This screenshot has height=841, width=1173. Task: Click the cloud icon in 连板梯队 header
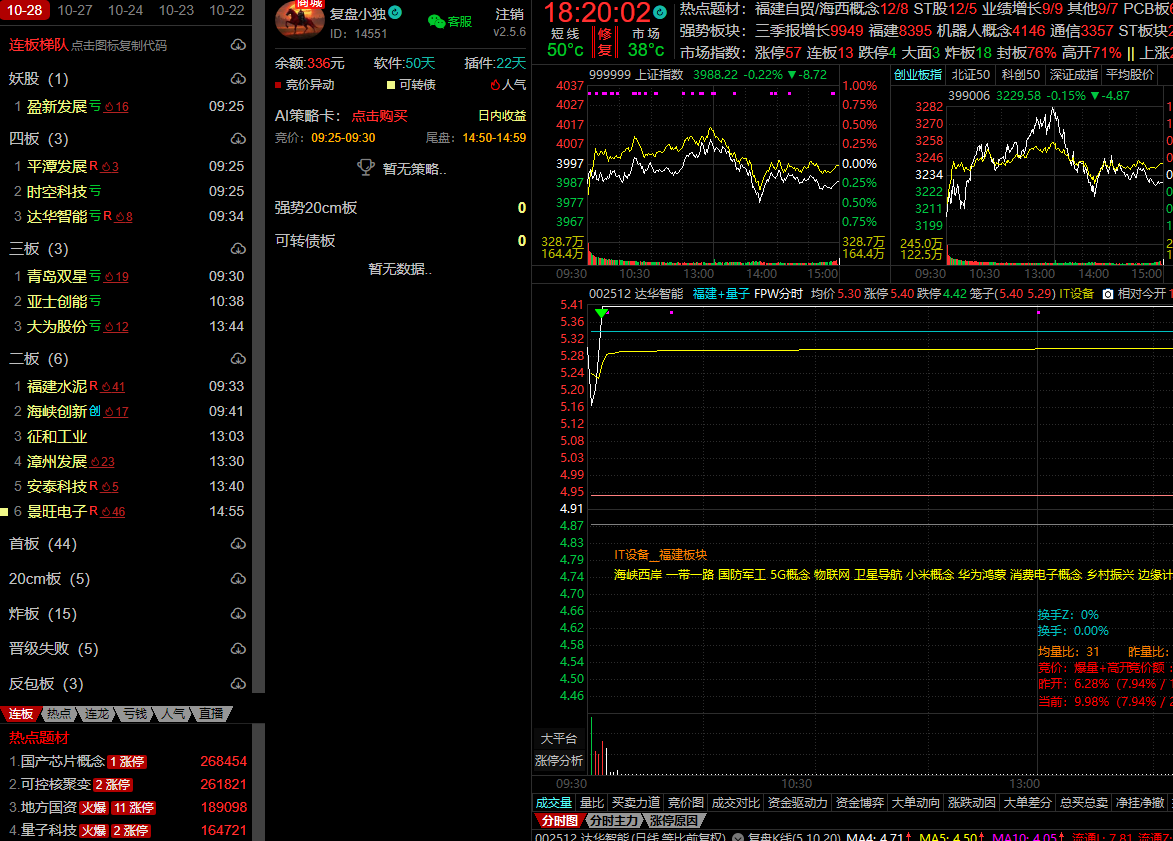(x=238, y=45)
